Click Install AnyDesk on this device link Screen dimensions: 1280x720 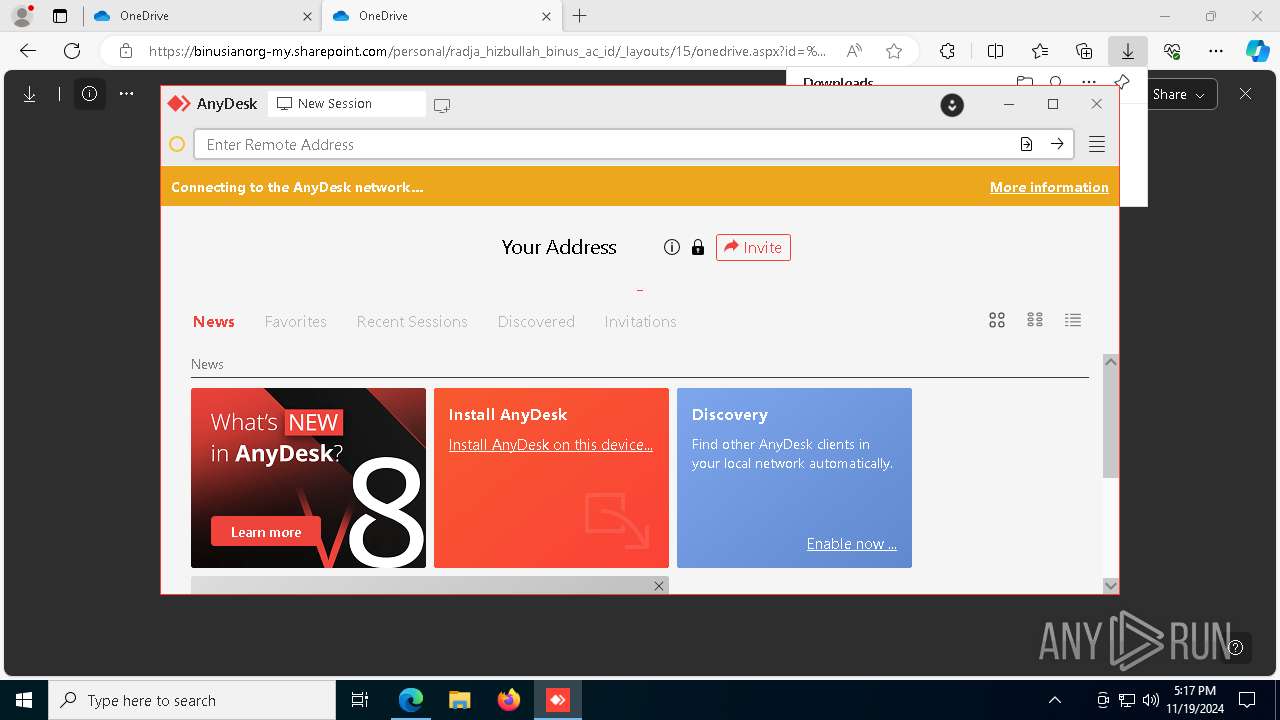pyautogui.click(x=551, y=445)
